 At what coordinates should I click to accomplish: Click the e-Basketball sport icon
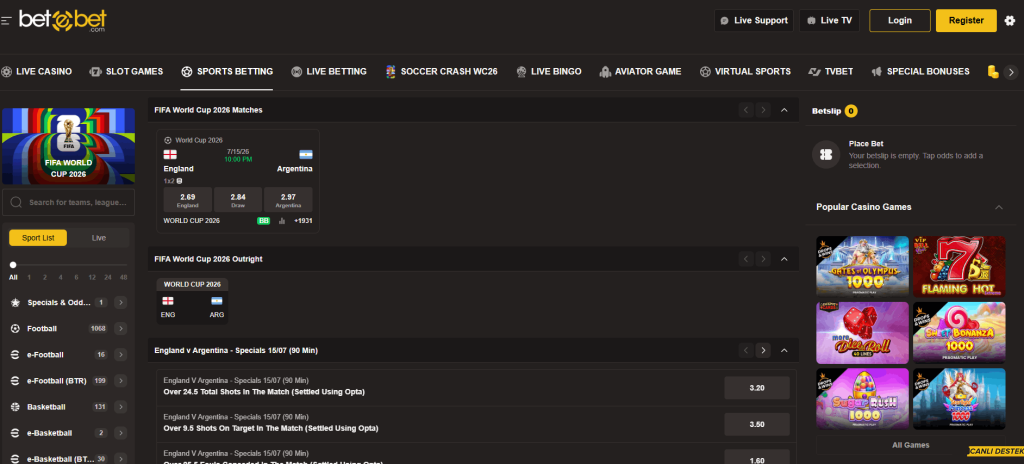point(15,433)
